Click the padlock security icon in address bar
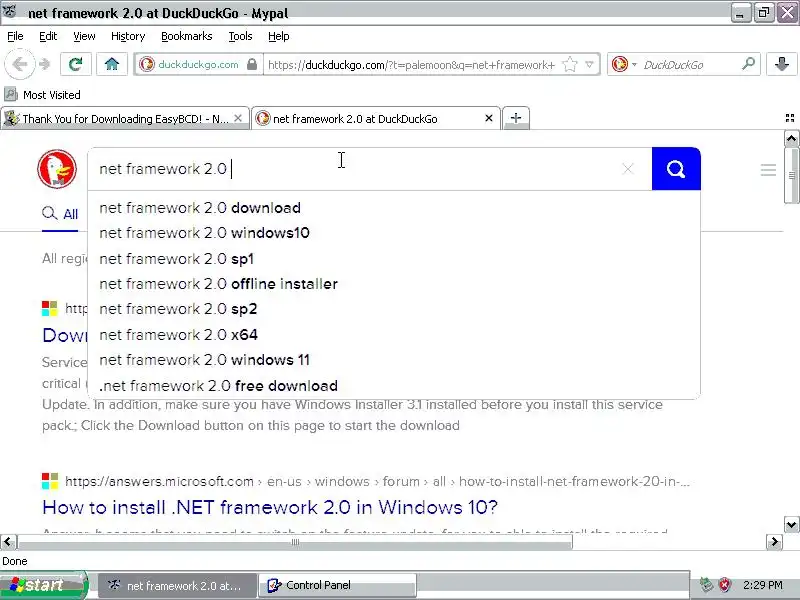This screenshot has height=600, width=800. [252, 64]
